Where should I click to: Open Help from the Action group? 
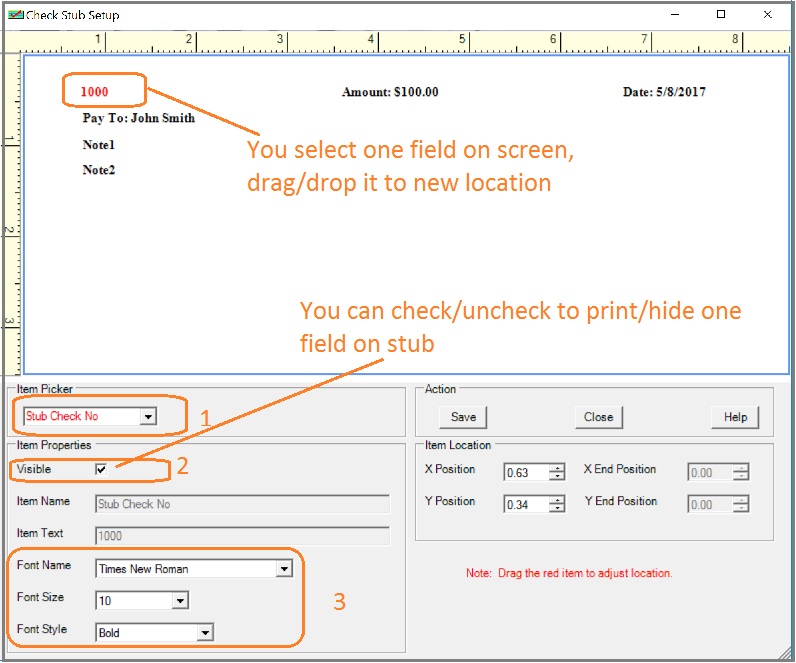(x=735, y=417)
